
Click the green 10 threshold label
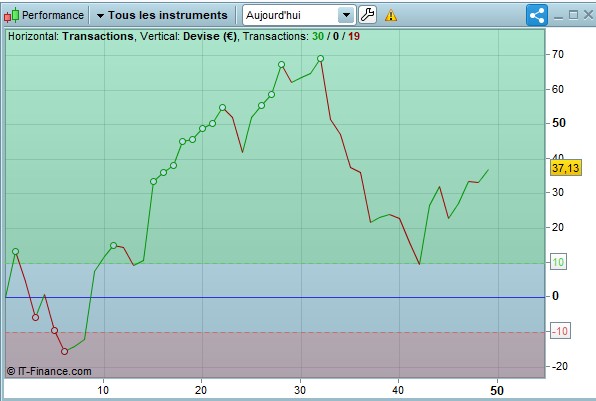(558, 262)
